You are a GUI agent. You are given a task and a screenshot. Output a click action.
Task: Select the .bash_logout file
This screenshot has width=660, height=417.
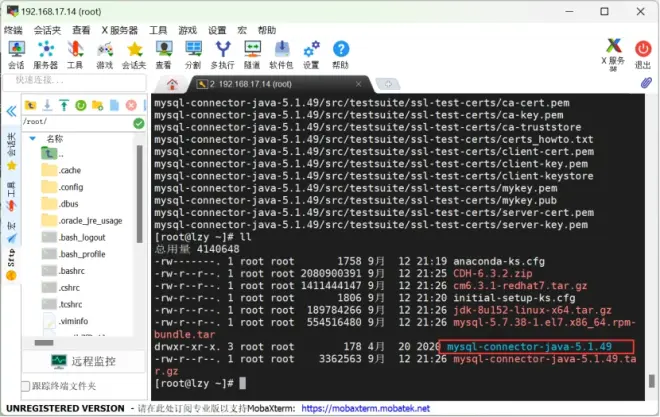(73, 237)
